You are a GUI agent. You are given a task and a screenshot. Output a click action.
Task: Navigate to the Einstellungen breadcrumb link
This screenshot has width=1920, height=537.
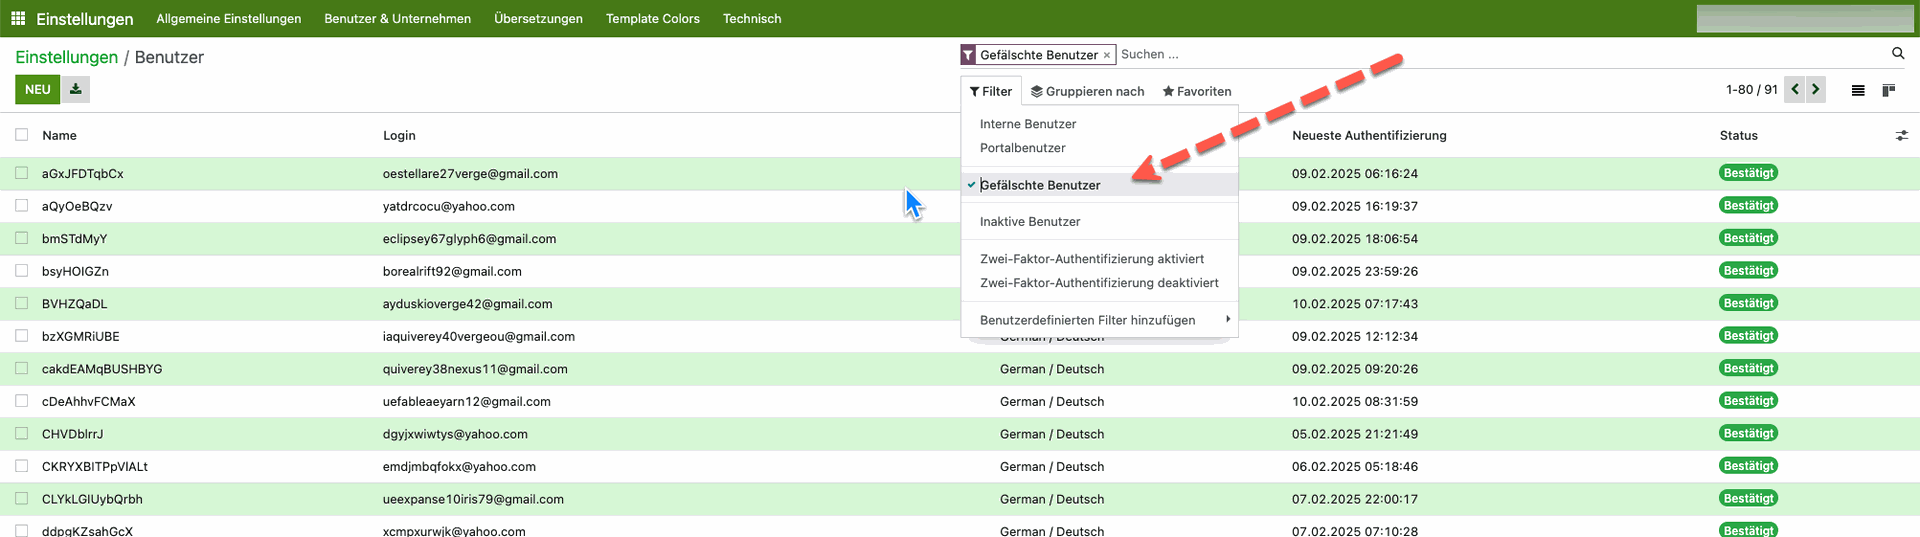coord(66,57)
